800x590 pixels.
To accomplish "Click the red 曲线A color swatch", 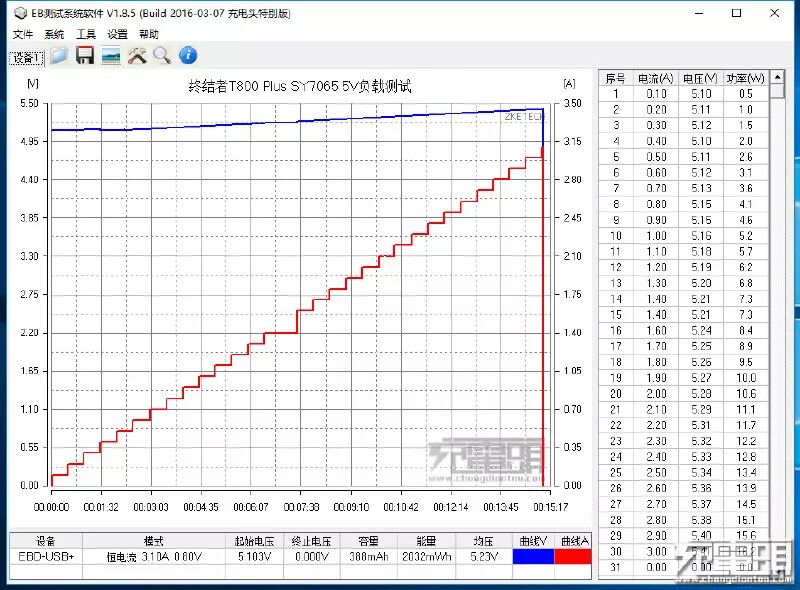I will point(572,556).
